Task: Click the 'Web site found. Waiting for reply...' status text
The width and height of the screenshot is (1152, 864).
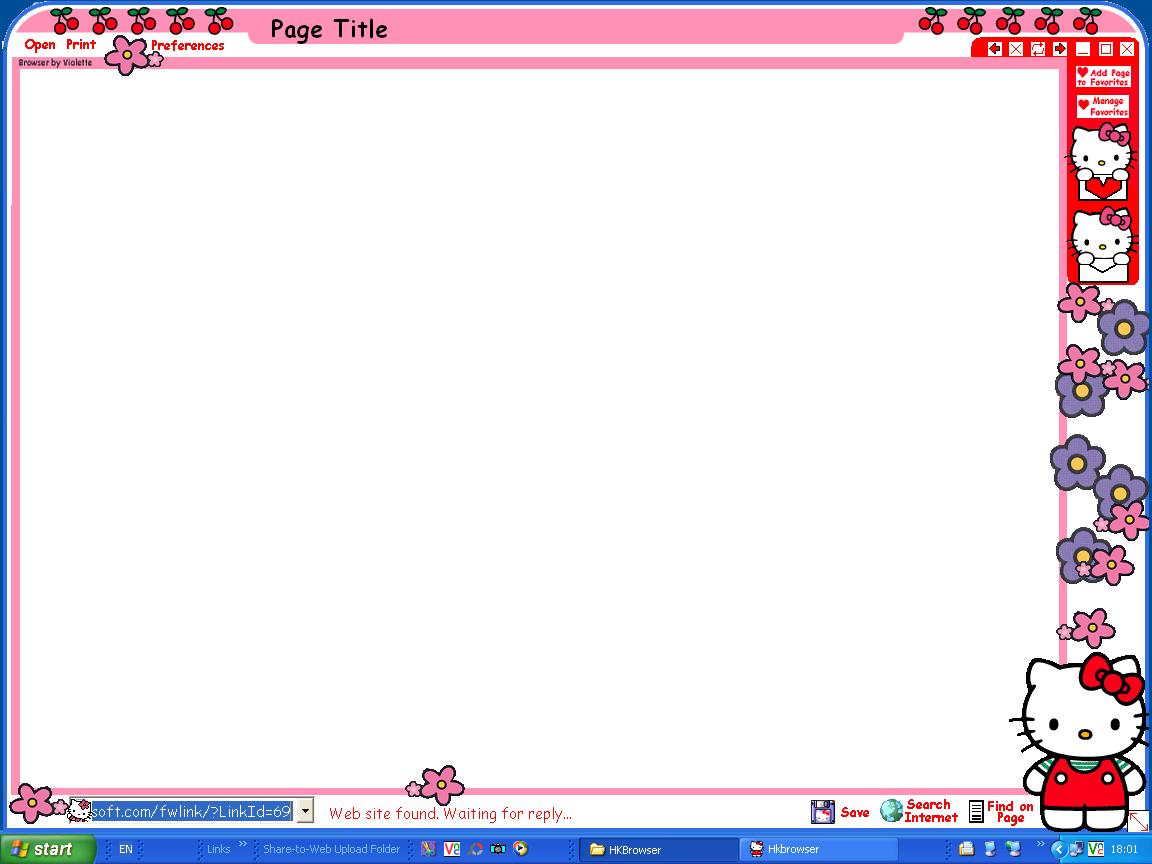Action: tap(450, 813)
